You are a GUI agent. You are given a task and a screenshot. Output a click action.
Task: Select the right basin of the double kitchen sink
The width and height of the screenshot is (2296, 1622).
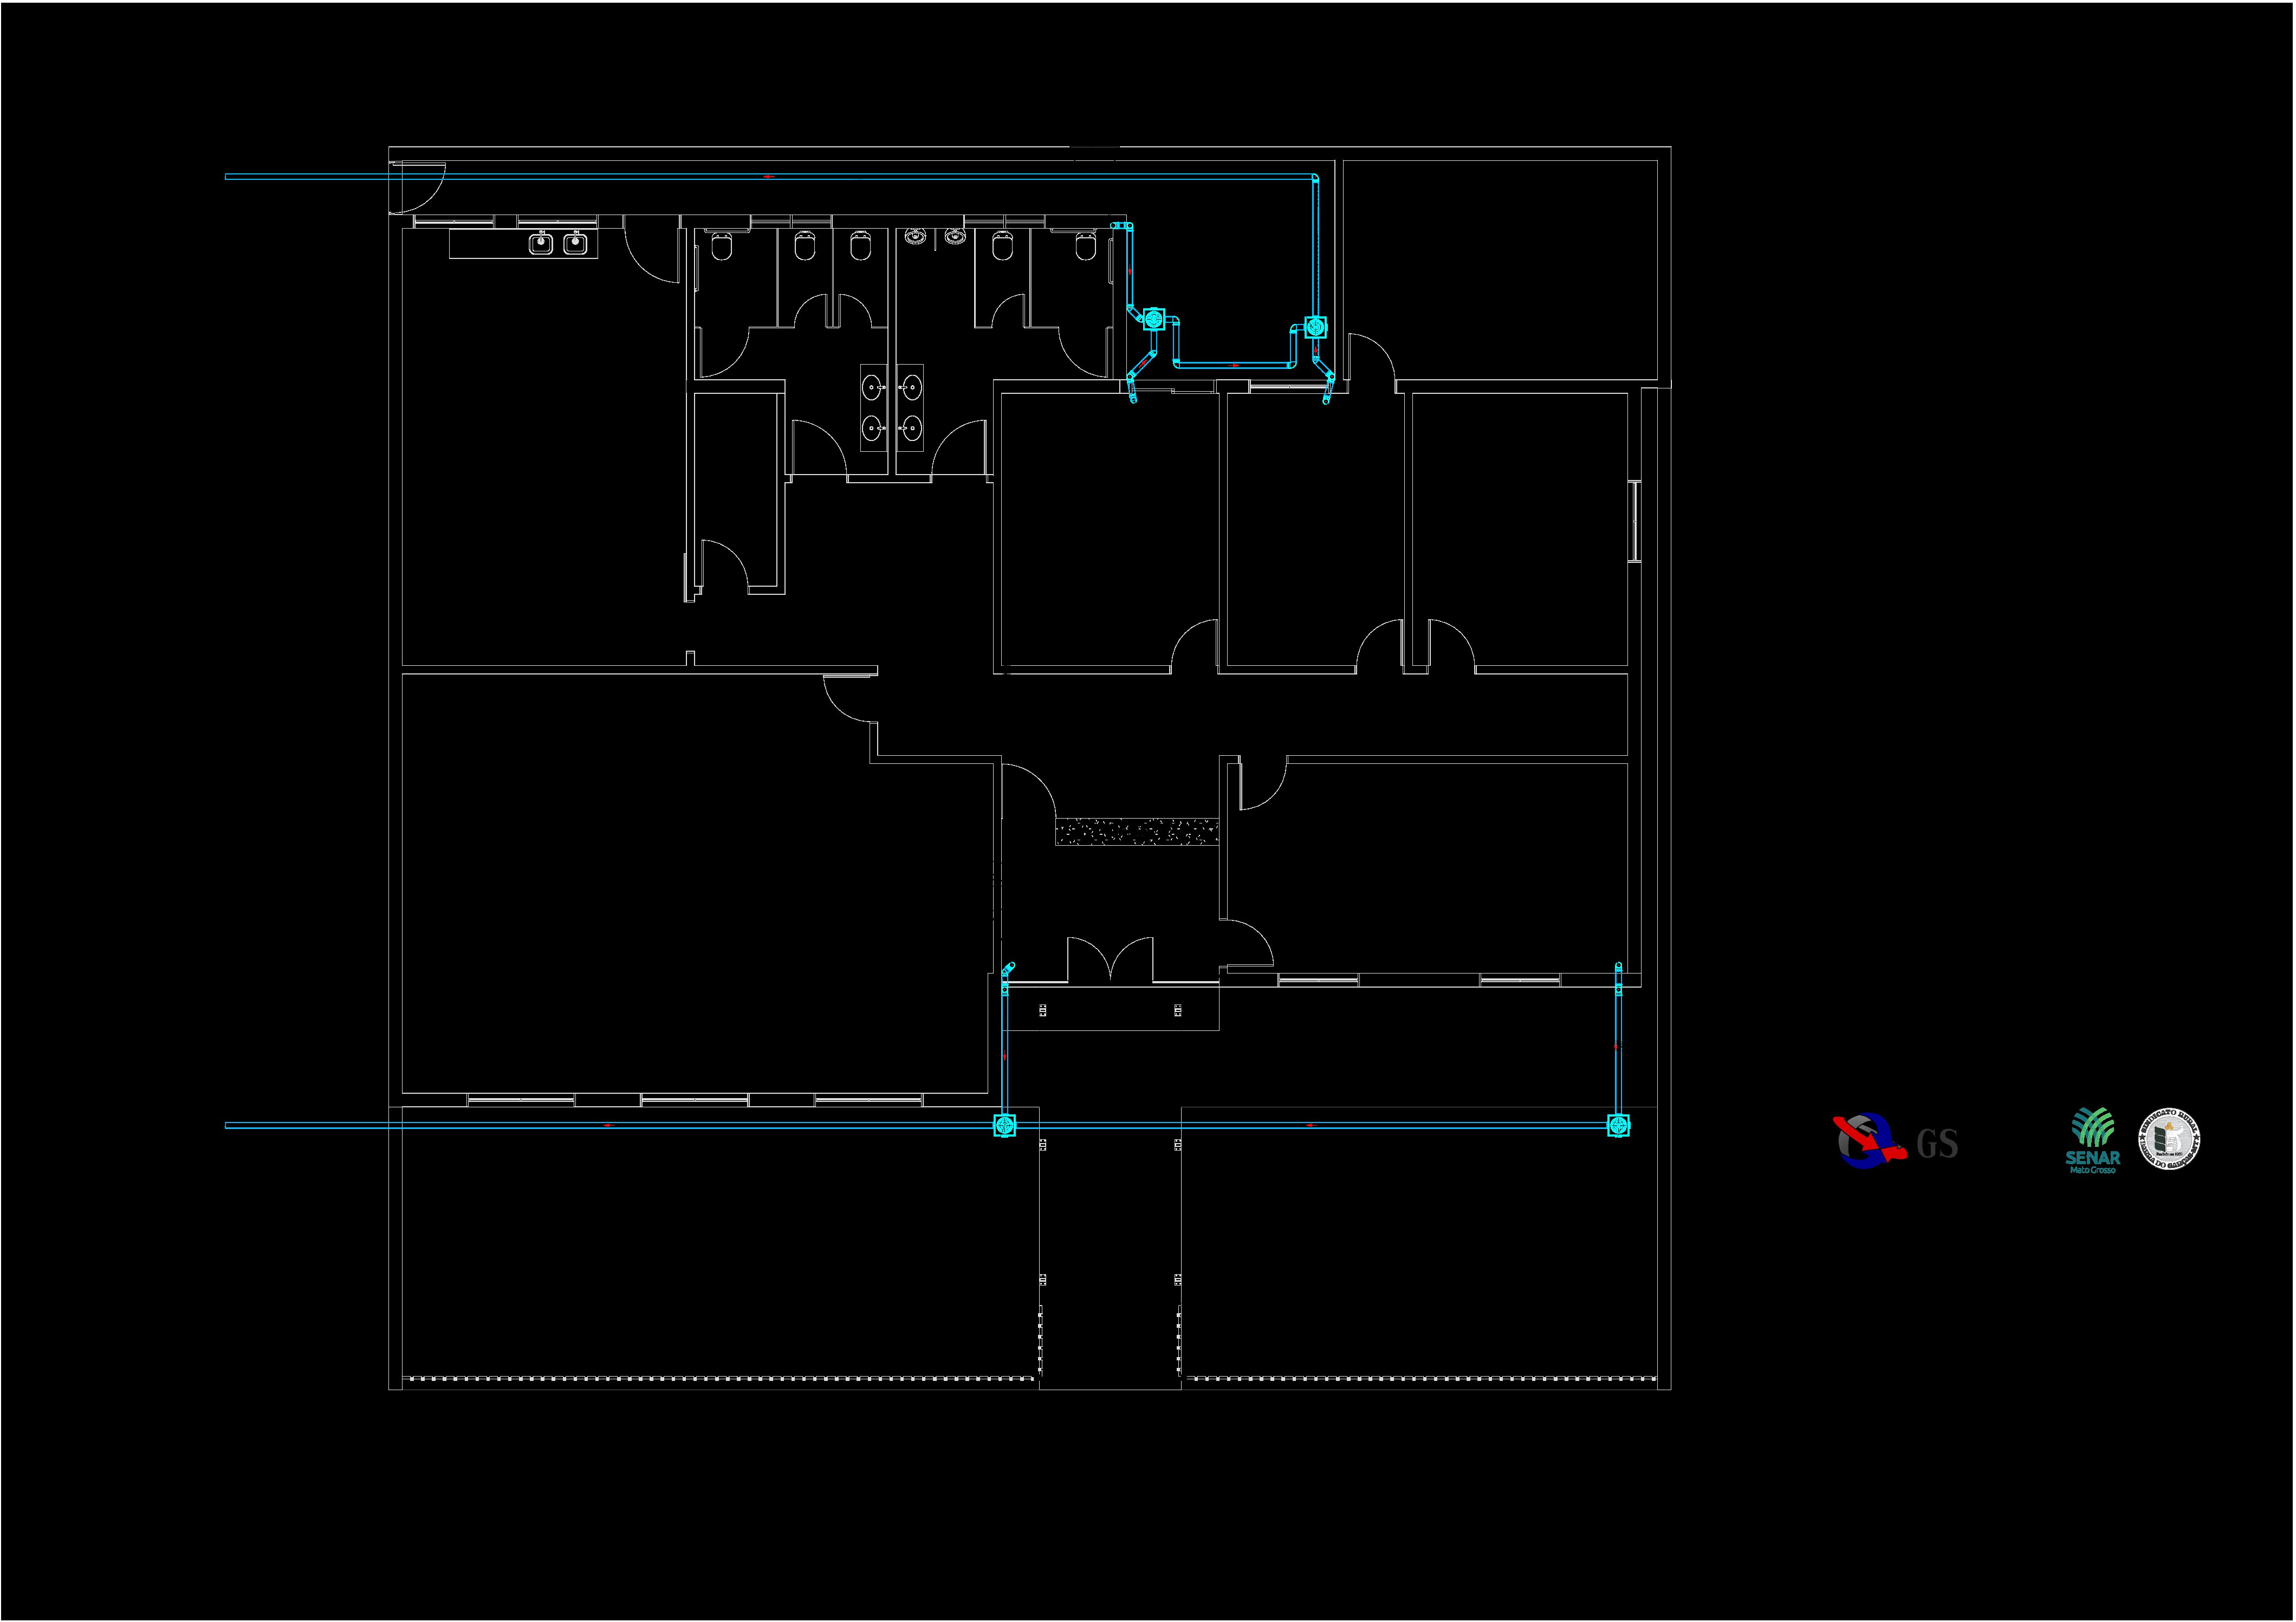tap(574, 243)
